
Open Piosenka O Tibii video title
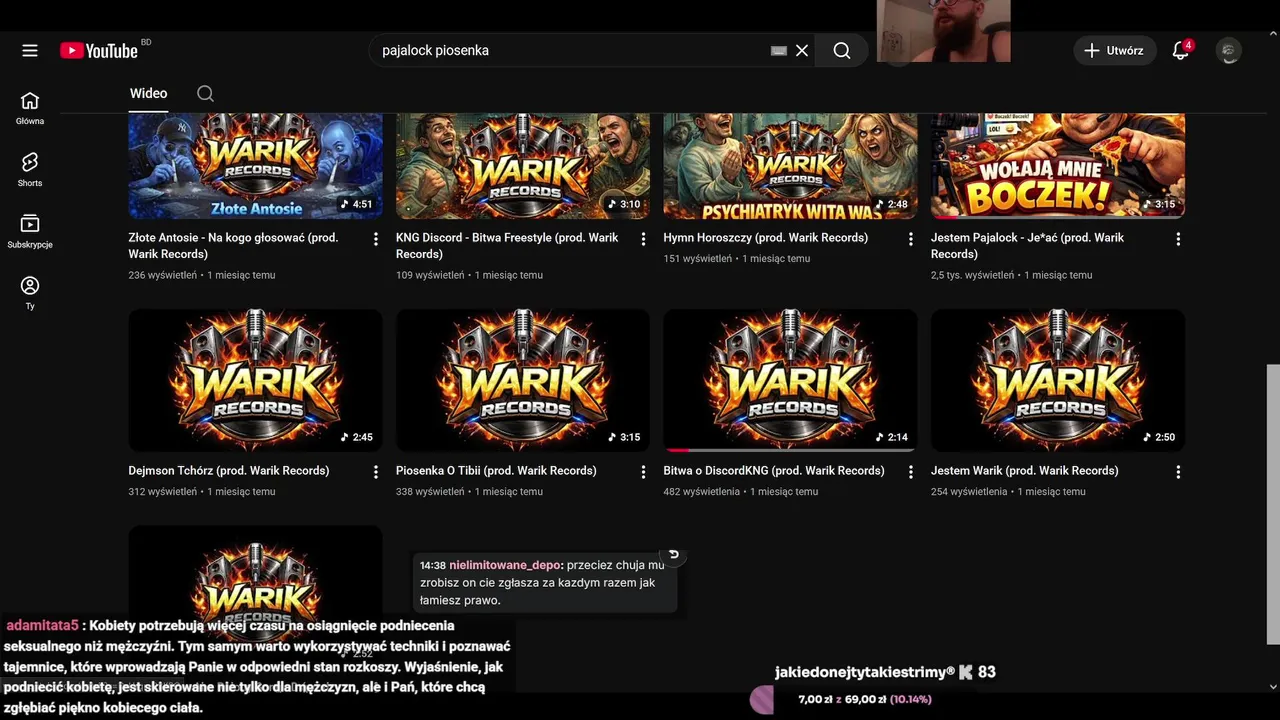(496, 471)
